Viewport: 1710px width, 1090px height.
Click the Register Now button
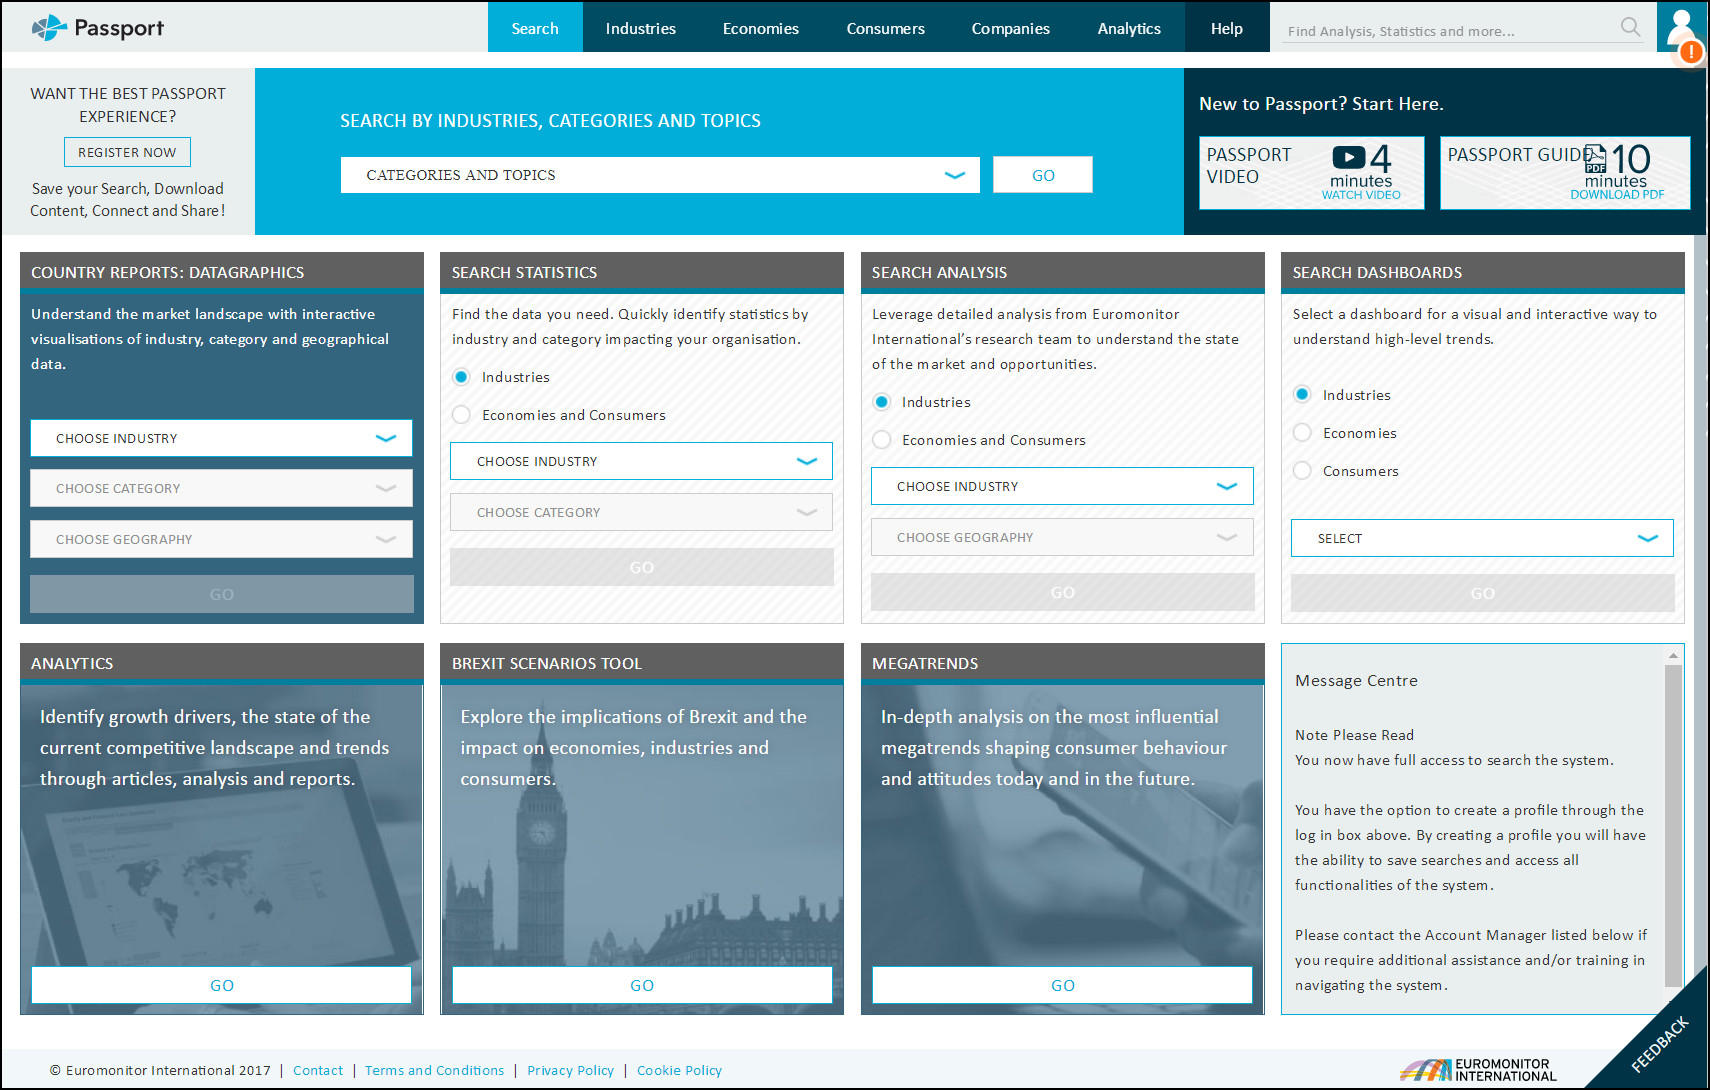(x=127, y=152)
